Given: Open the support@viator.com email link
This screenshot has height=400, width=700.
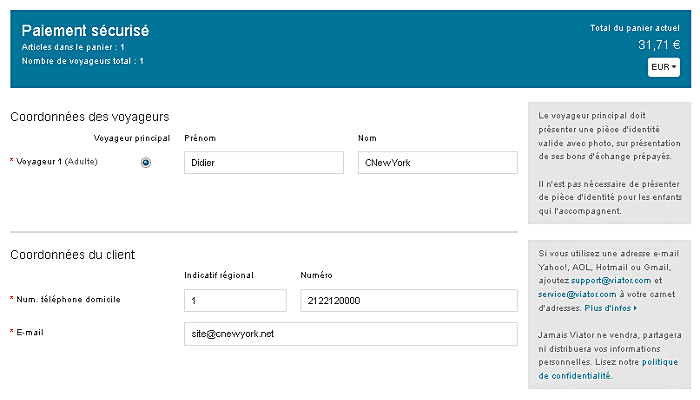Looking at the screenshot, I should pyautogui.click(x=611, y=280).
